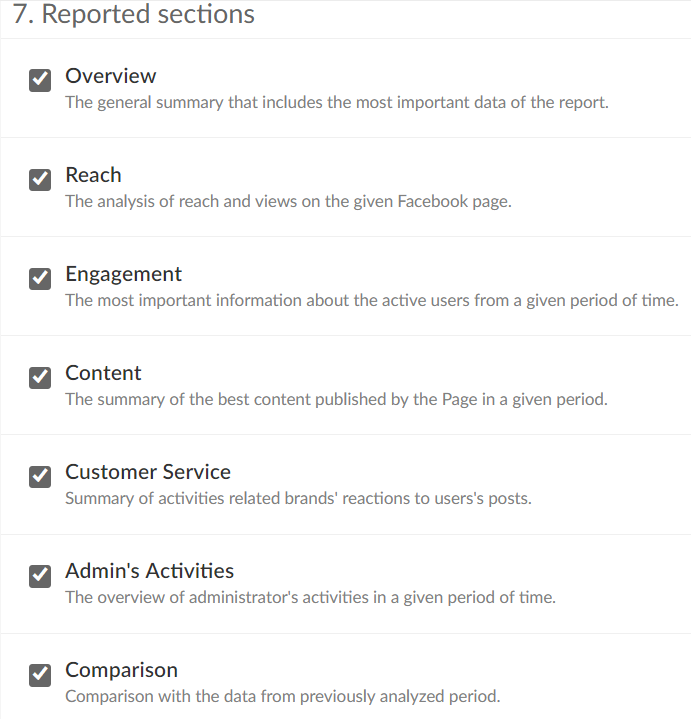The width and height of the screenshot is (691, 719).
Task: Toggle the Customer Service checkbox
Action: (40, 477)
